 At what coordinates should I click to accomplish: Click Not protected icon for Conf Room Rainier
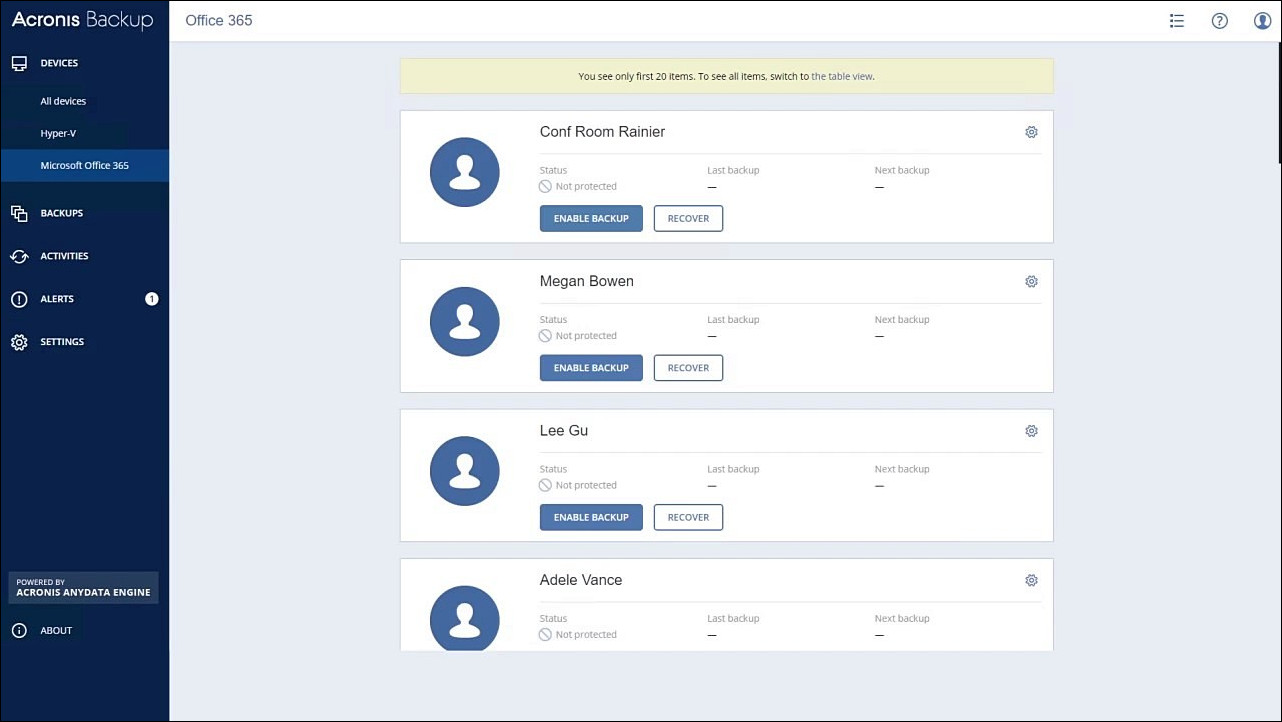click(x=545, y=186)
